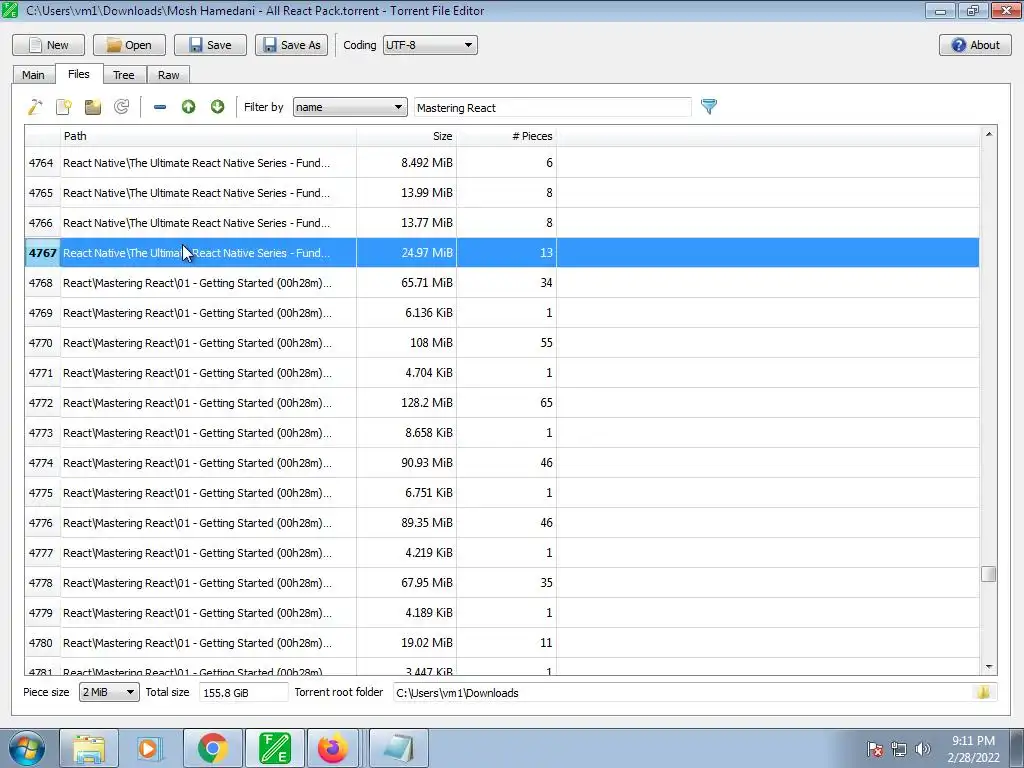Click the Total size field 155.8 GiB

(x=244, y=692)
